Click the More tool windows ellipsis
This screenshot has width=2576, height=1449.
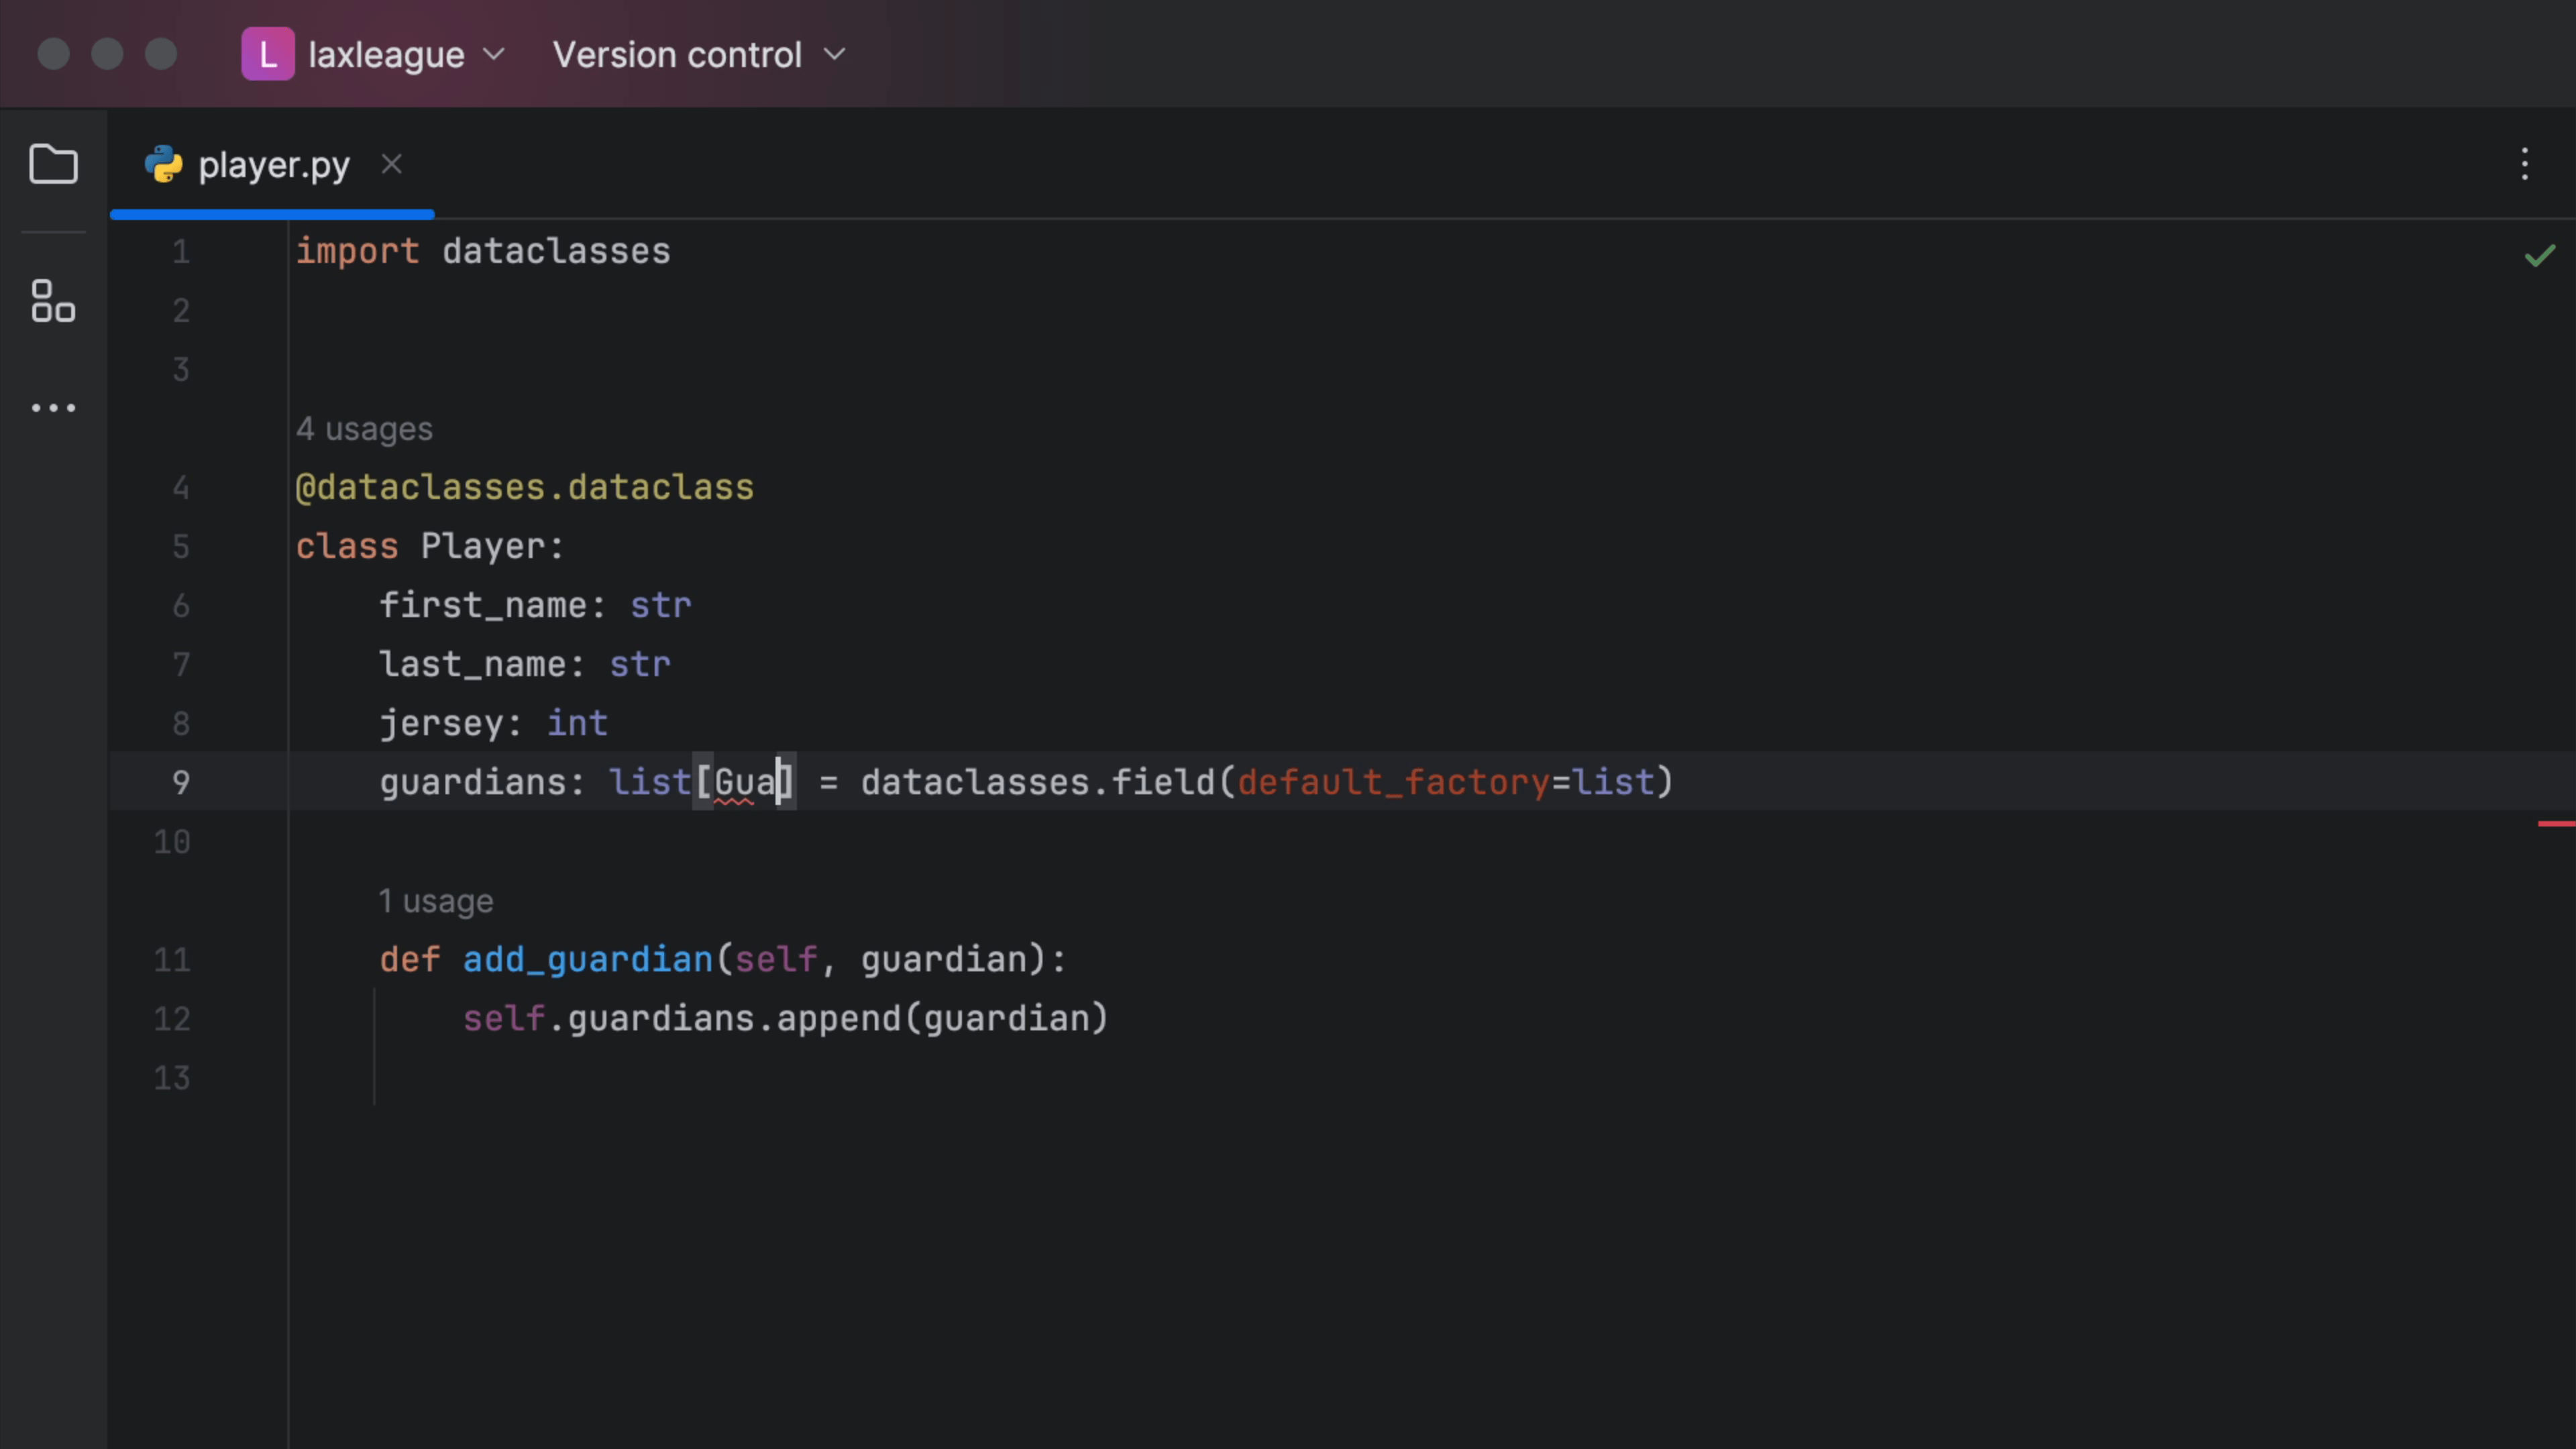pos(53,408)
